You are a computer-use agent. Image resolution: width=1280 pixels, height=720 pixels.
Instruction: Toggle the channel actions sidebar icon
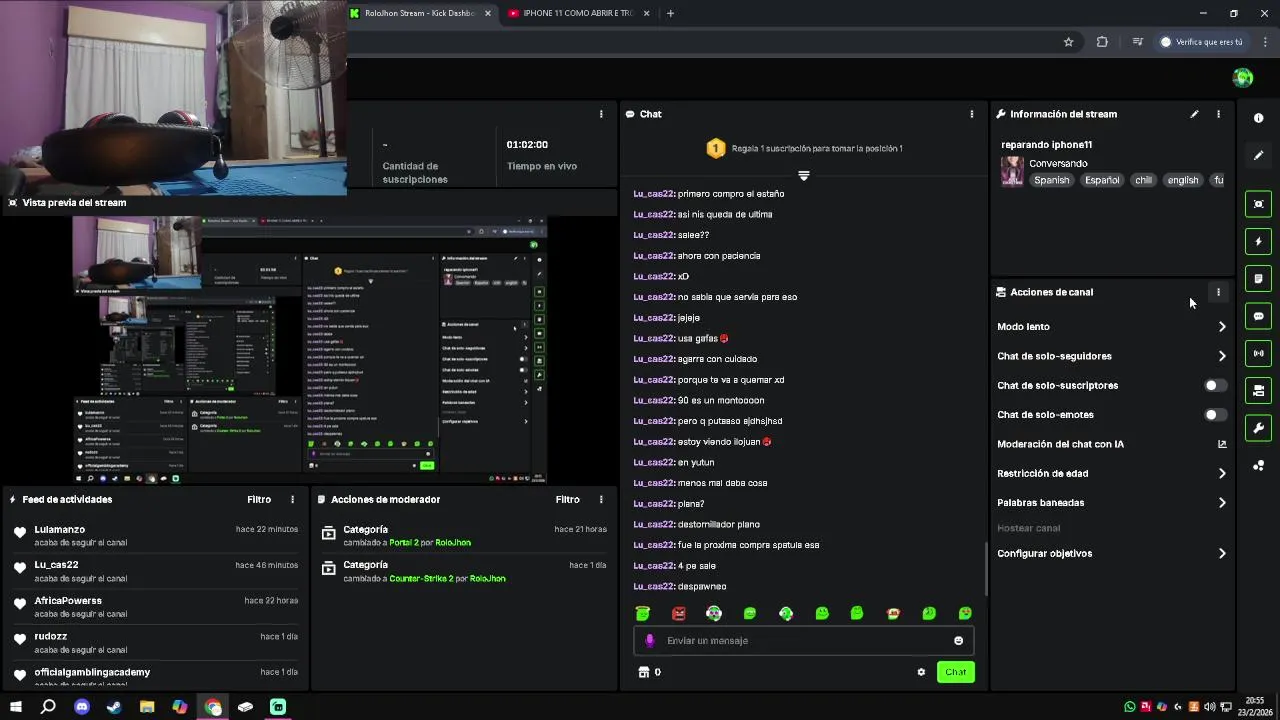(x=1258, y=390)
